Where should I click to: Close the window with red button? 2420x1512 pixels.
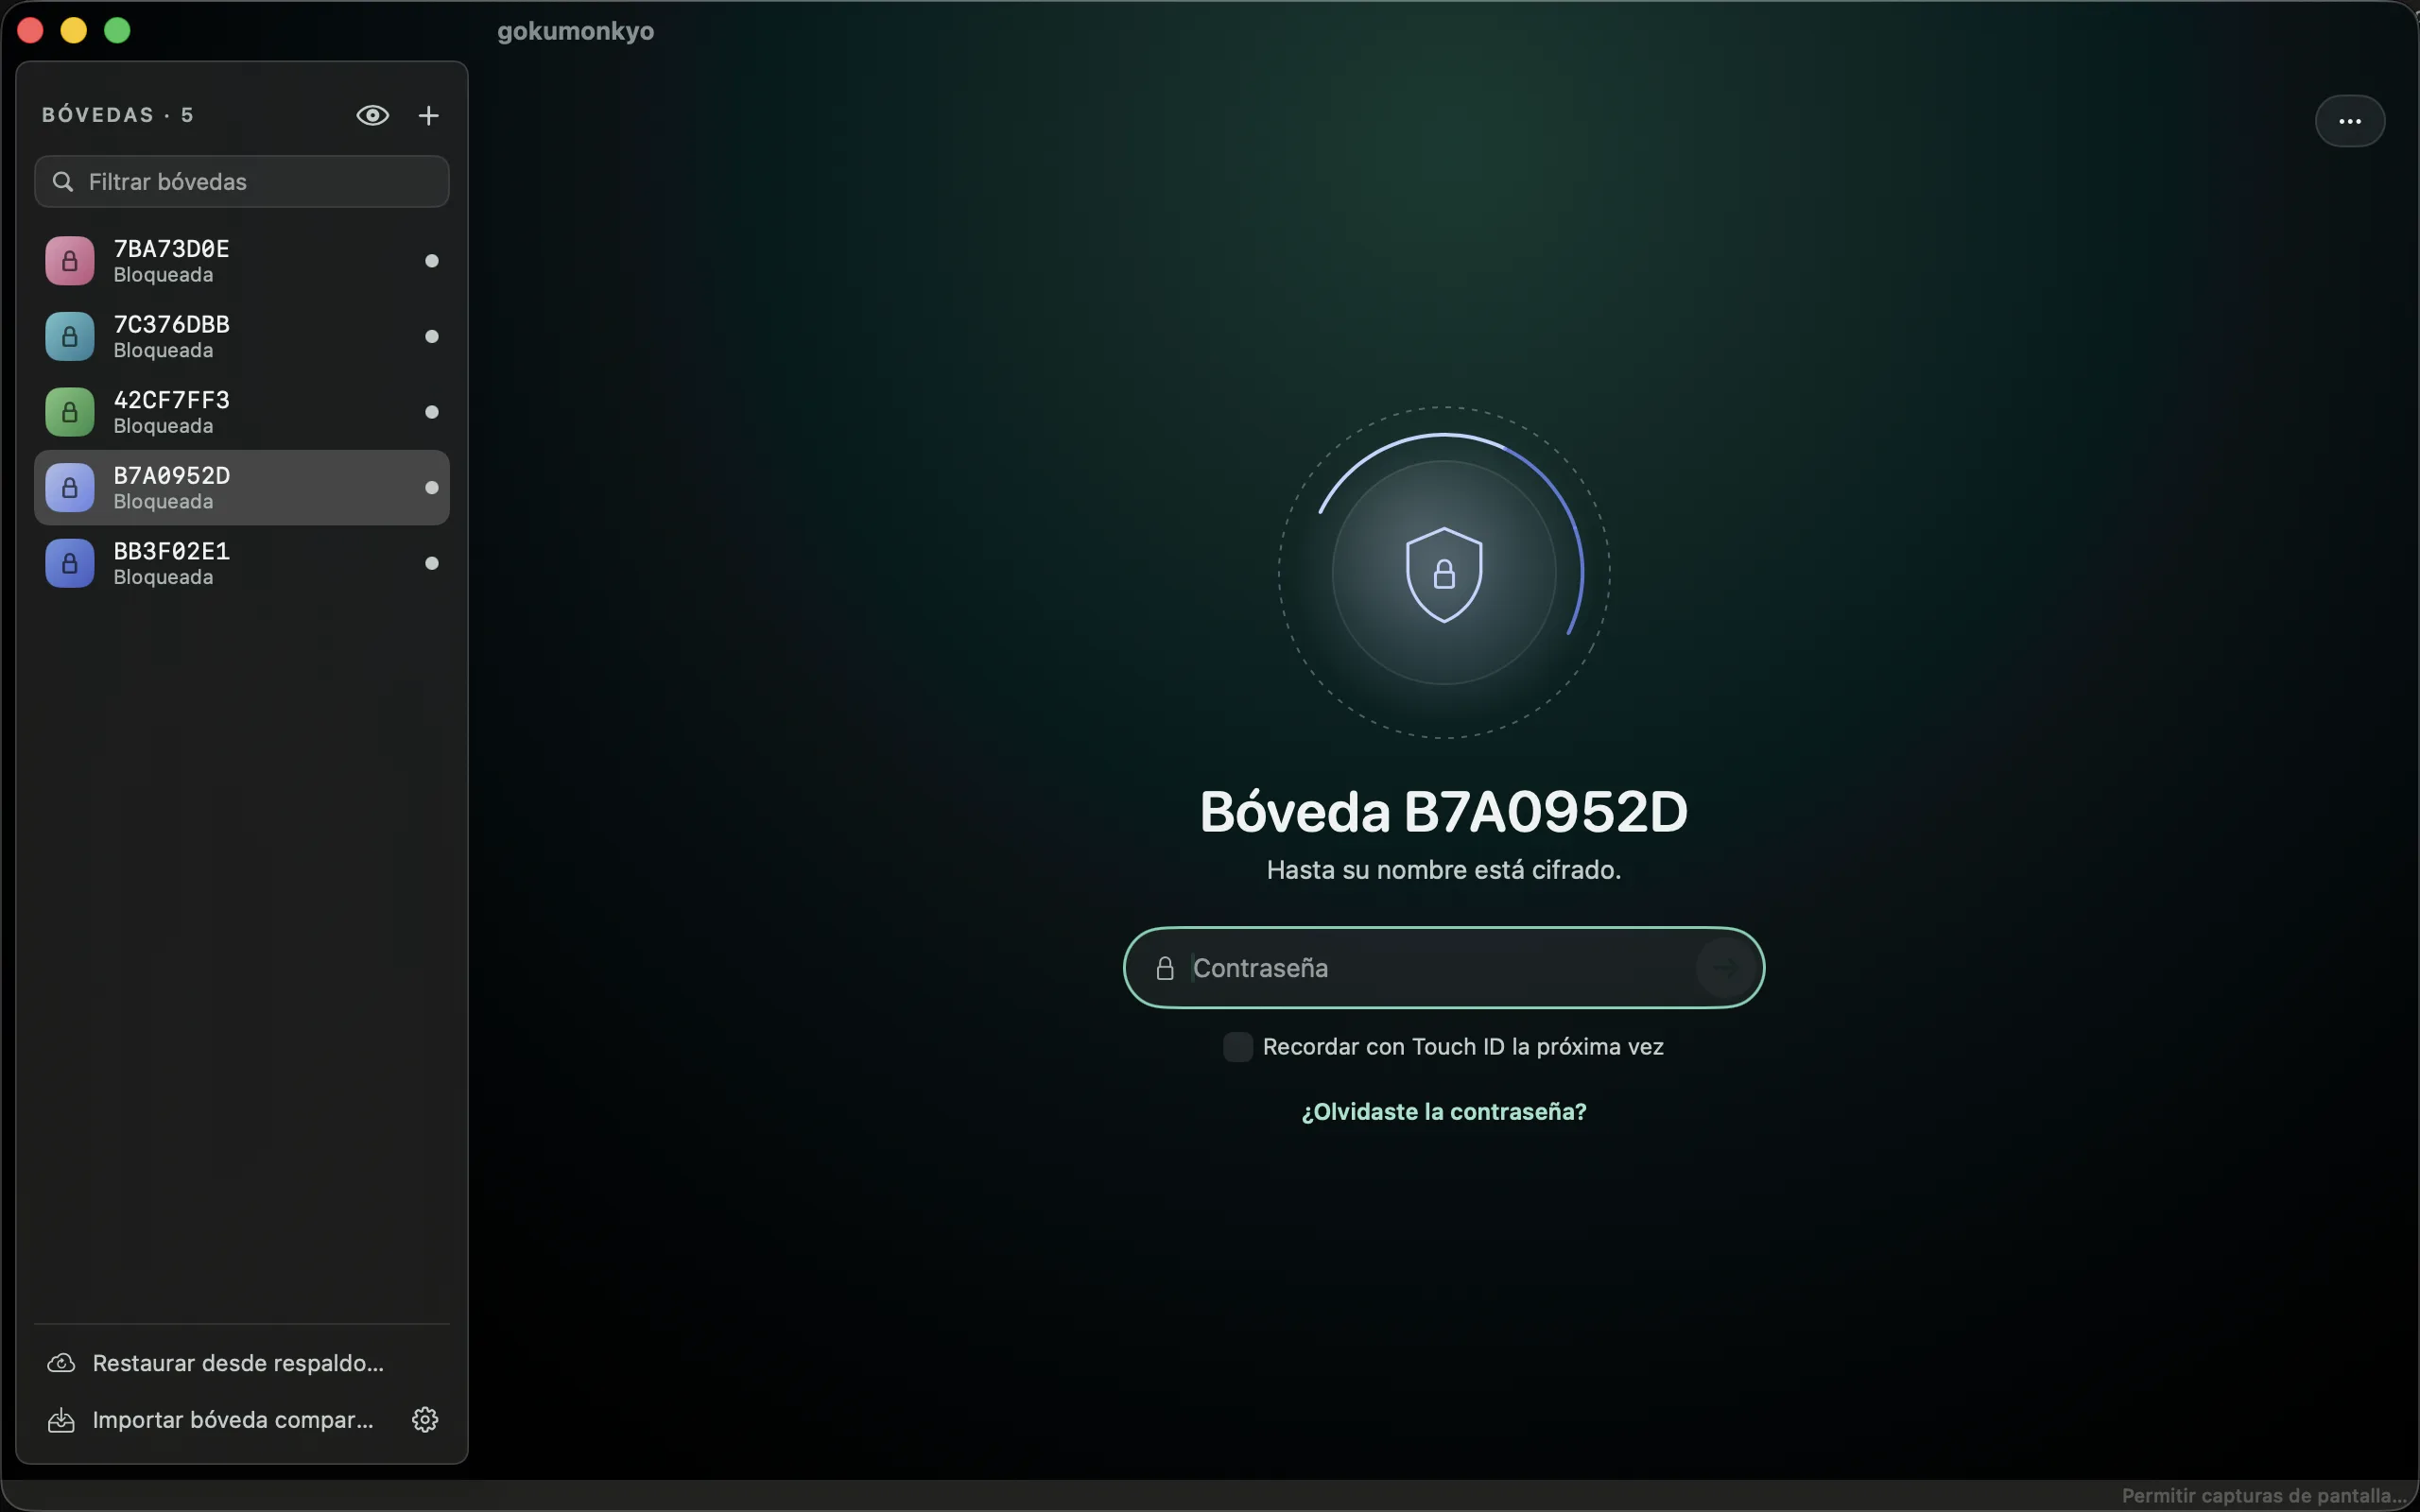click(30, 30)
